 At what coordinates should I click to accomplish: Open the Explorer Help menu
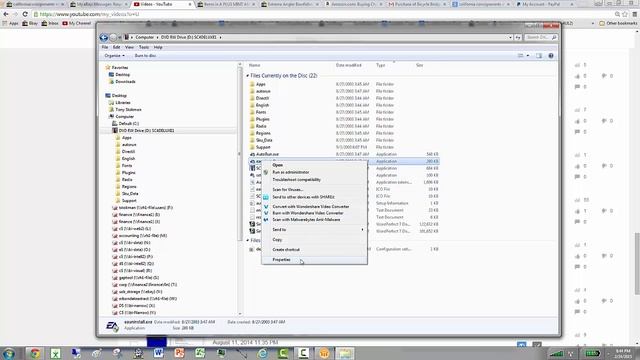pos(158,47)
